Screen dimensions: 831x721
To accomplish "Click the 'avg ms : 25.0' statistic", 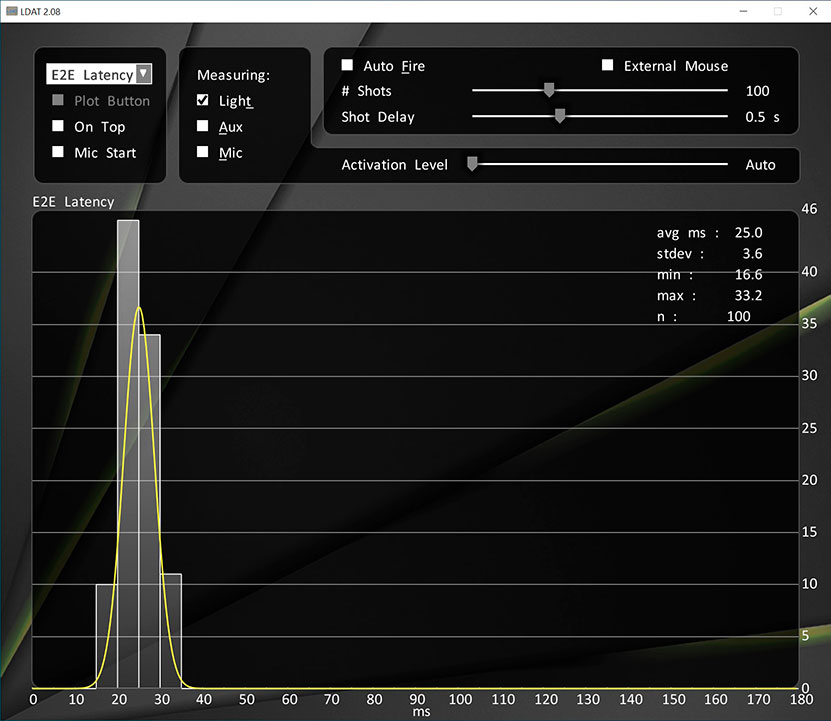I will [x=709, y=233].
